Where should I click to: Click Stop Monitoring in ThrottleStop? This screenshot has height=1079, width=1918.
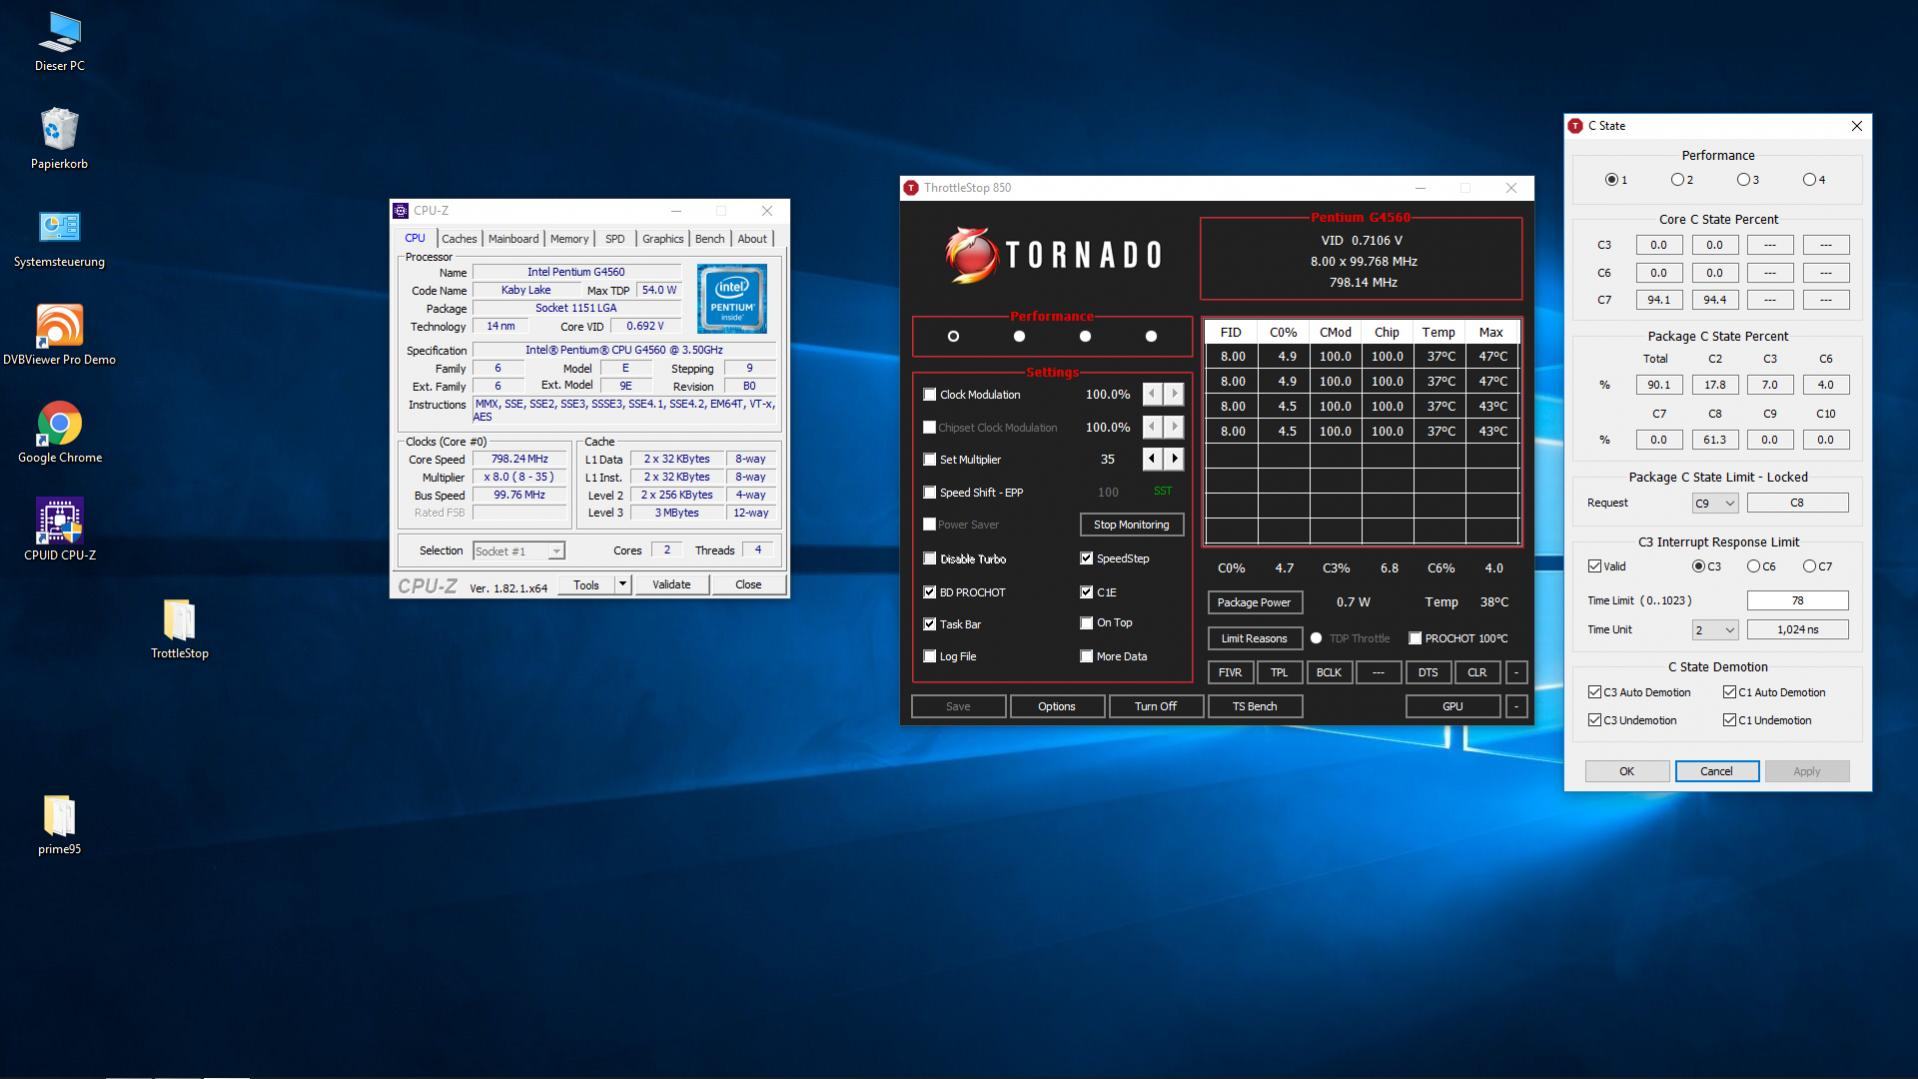(1131, 525)
